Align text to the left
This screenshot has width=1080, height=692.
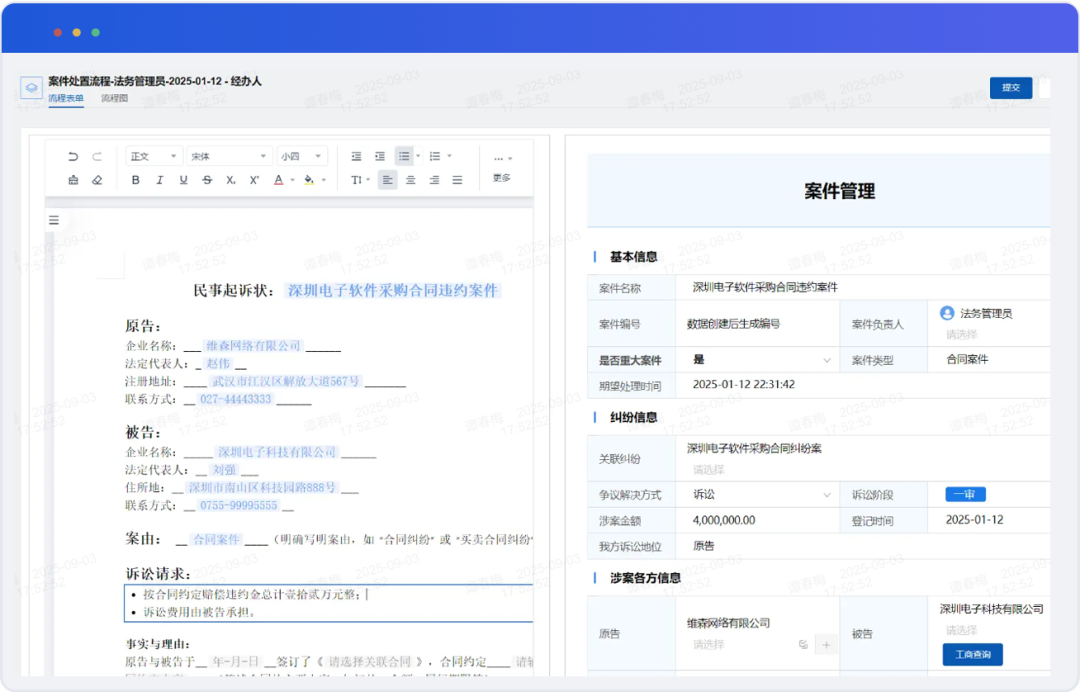coord(388,180)
